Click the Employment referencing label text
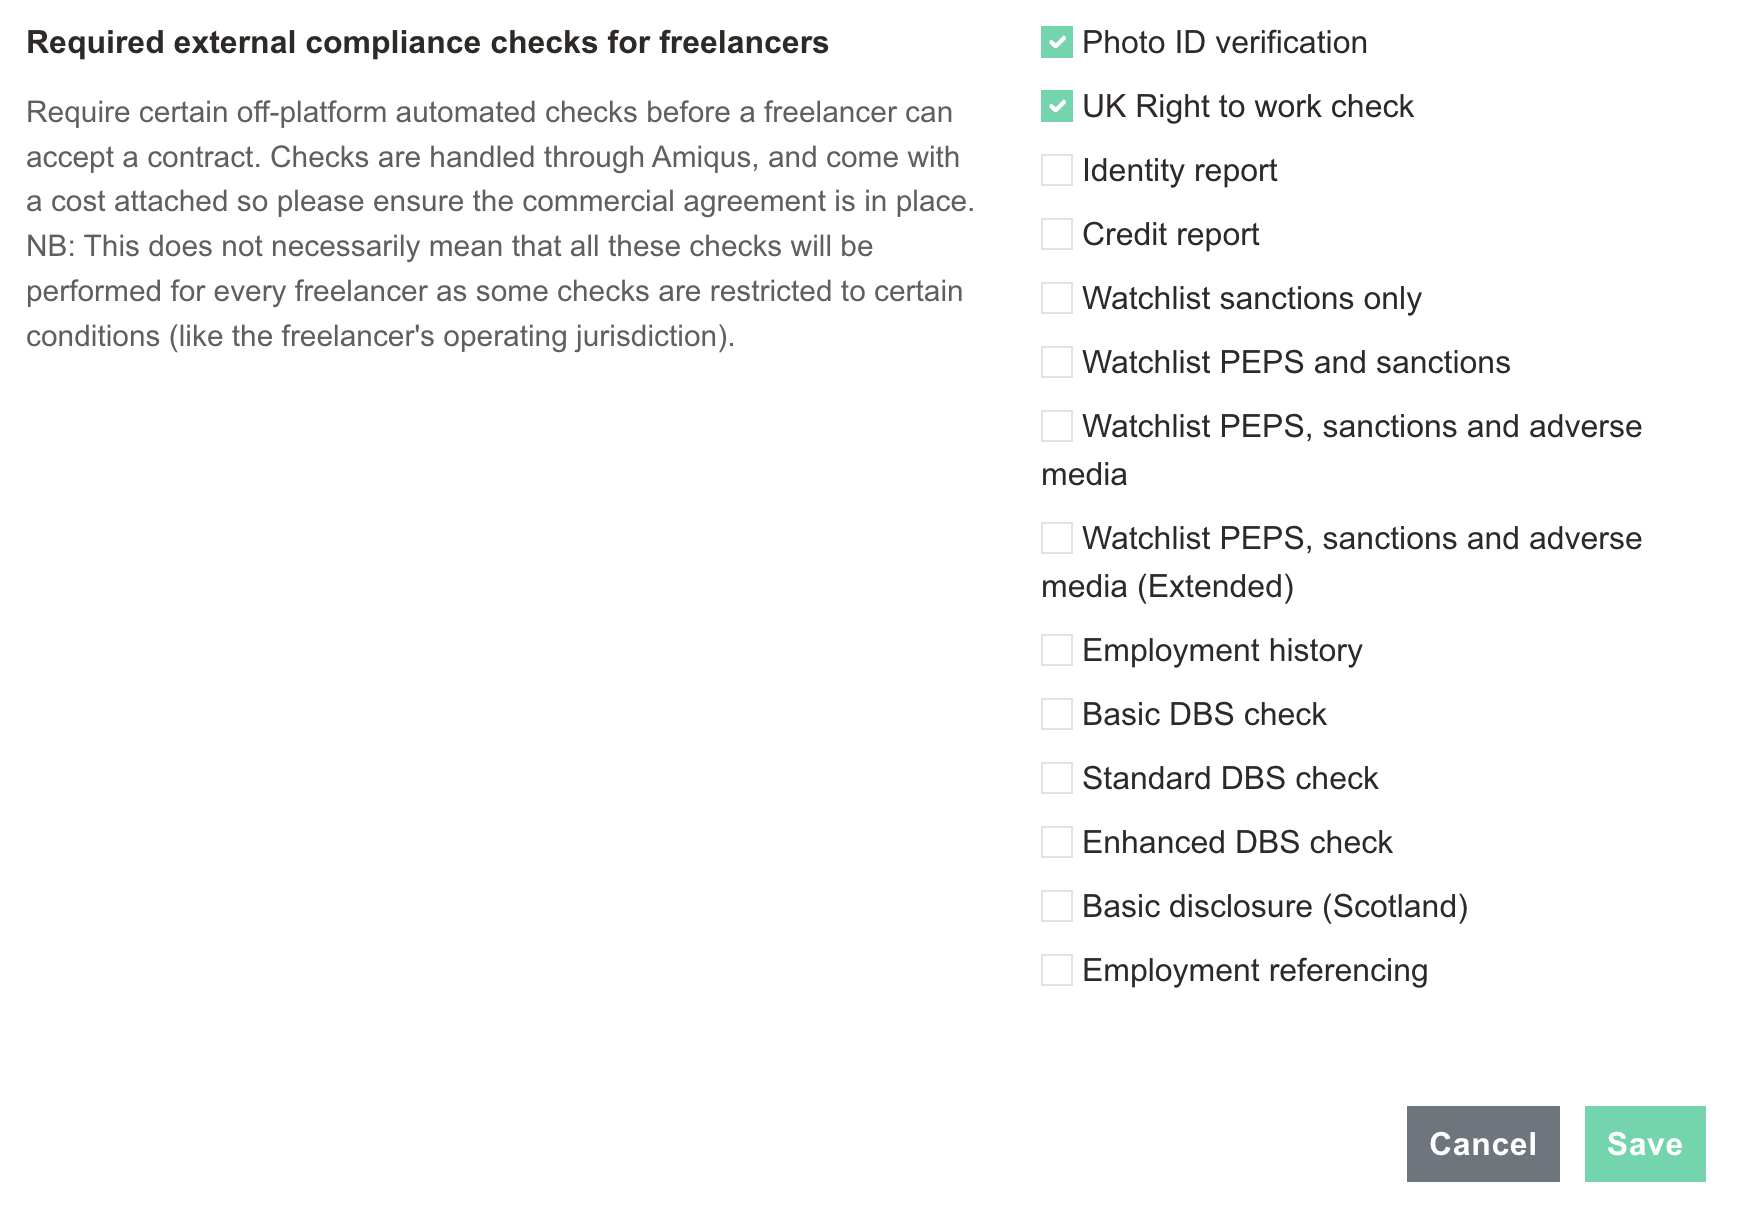The height and width of the screenshot is (1232, 1746). [x=1255, y=970]
